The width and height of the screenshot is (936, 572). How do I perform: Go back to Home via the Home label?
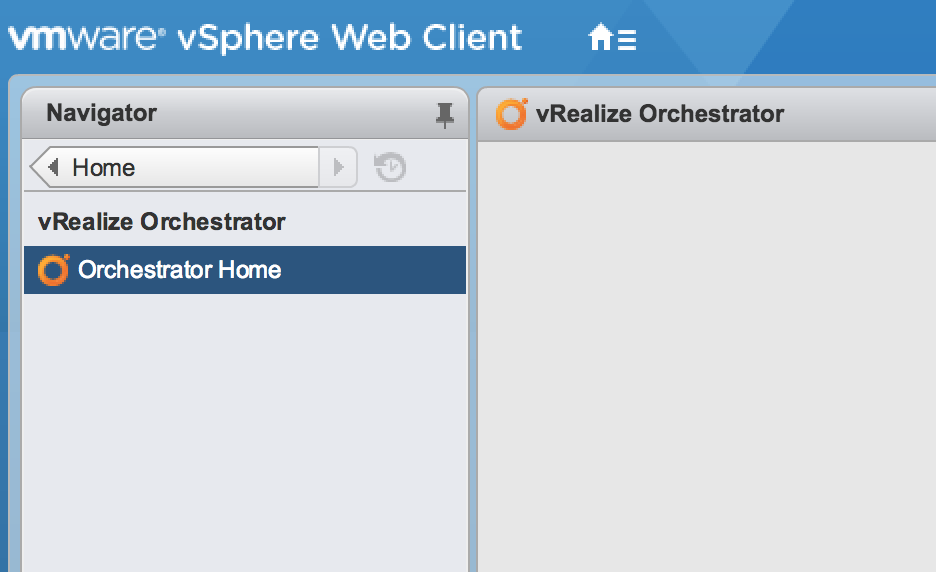pyautogui.click(x=104, y=167)
